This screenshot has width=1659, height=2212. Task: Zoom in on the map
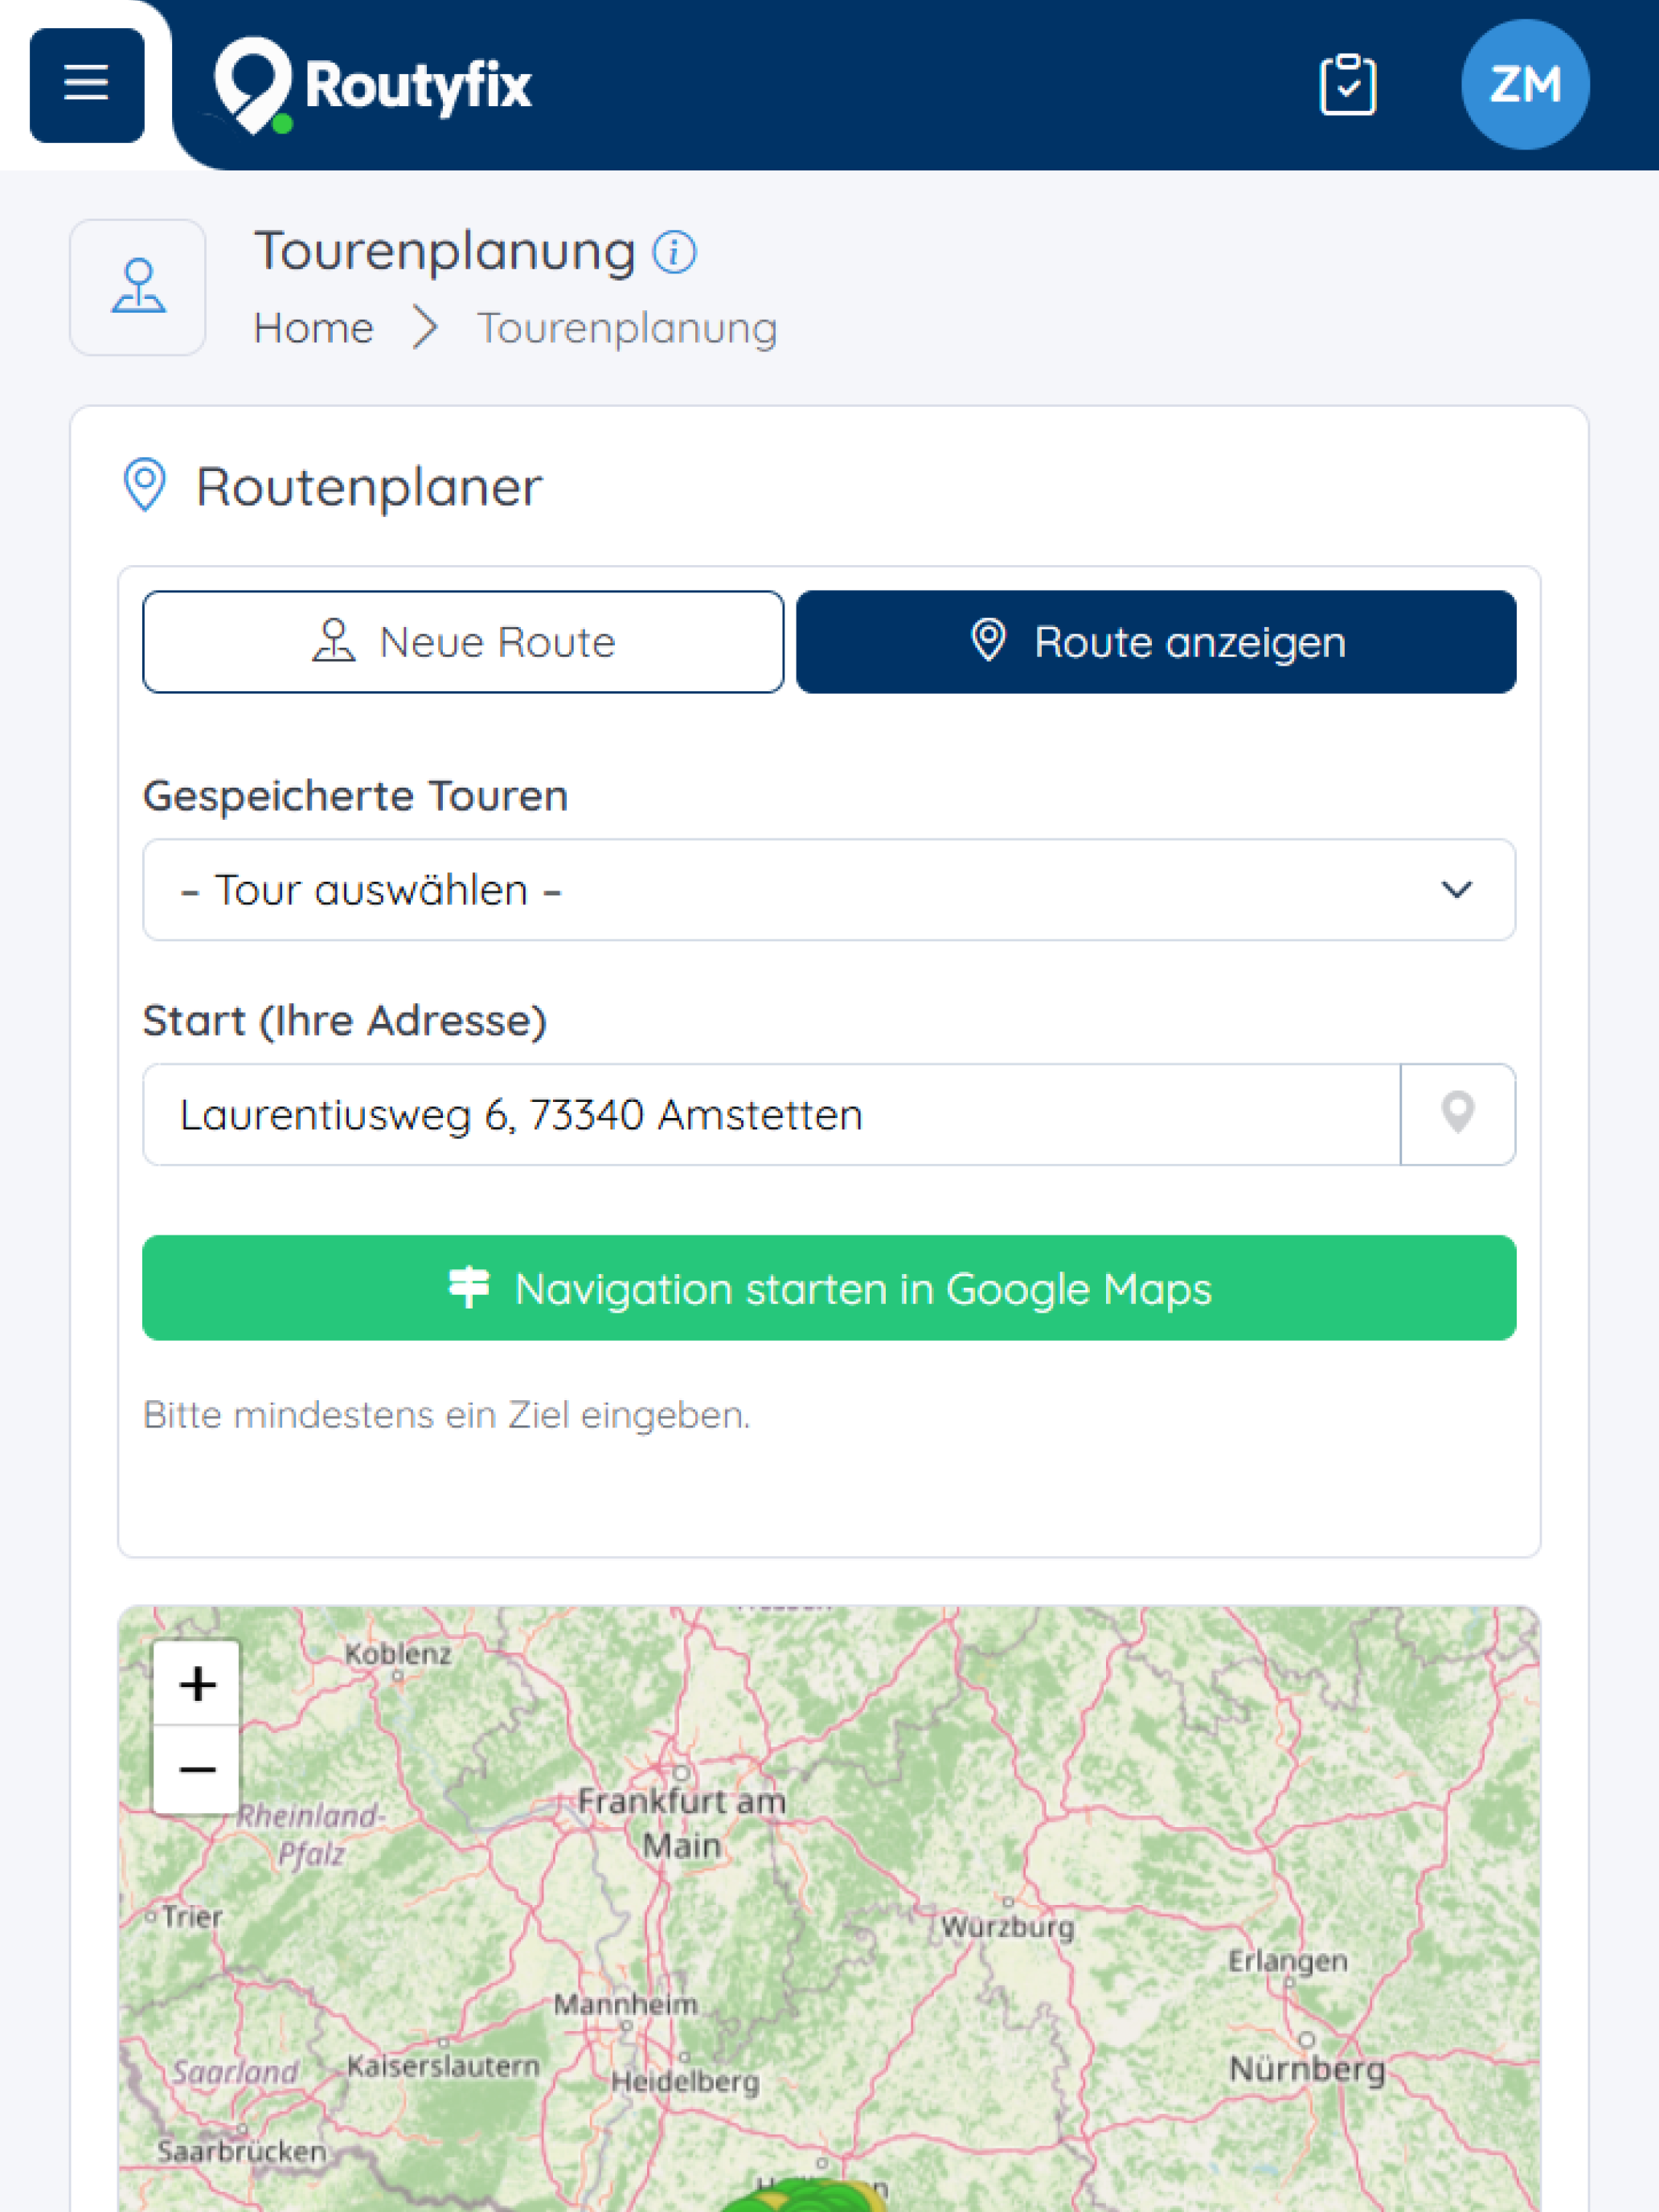(197, 1684)
